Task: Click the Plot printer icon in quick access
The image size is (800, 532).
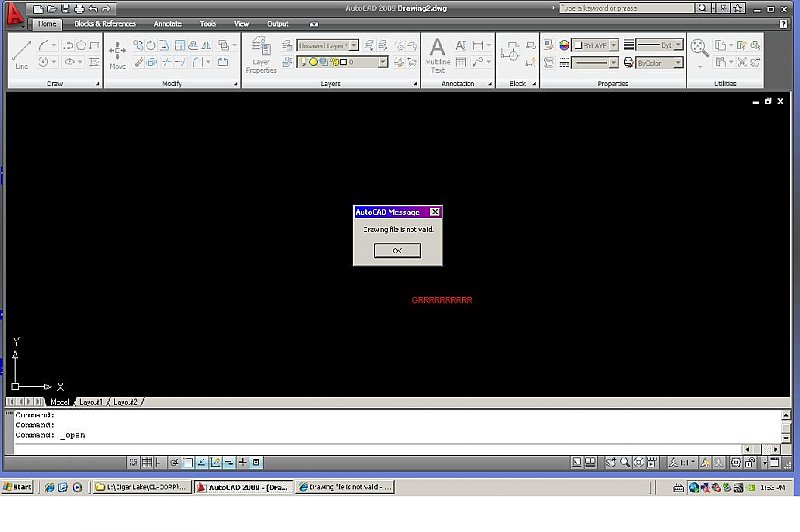Action: [79, 9]
